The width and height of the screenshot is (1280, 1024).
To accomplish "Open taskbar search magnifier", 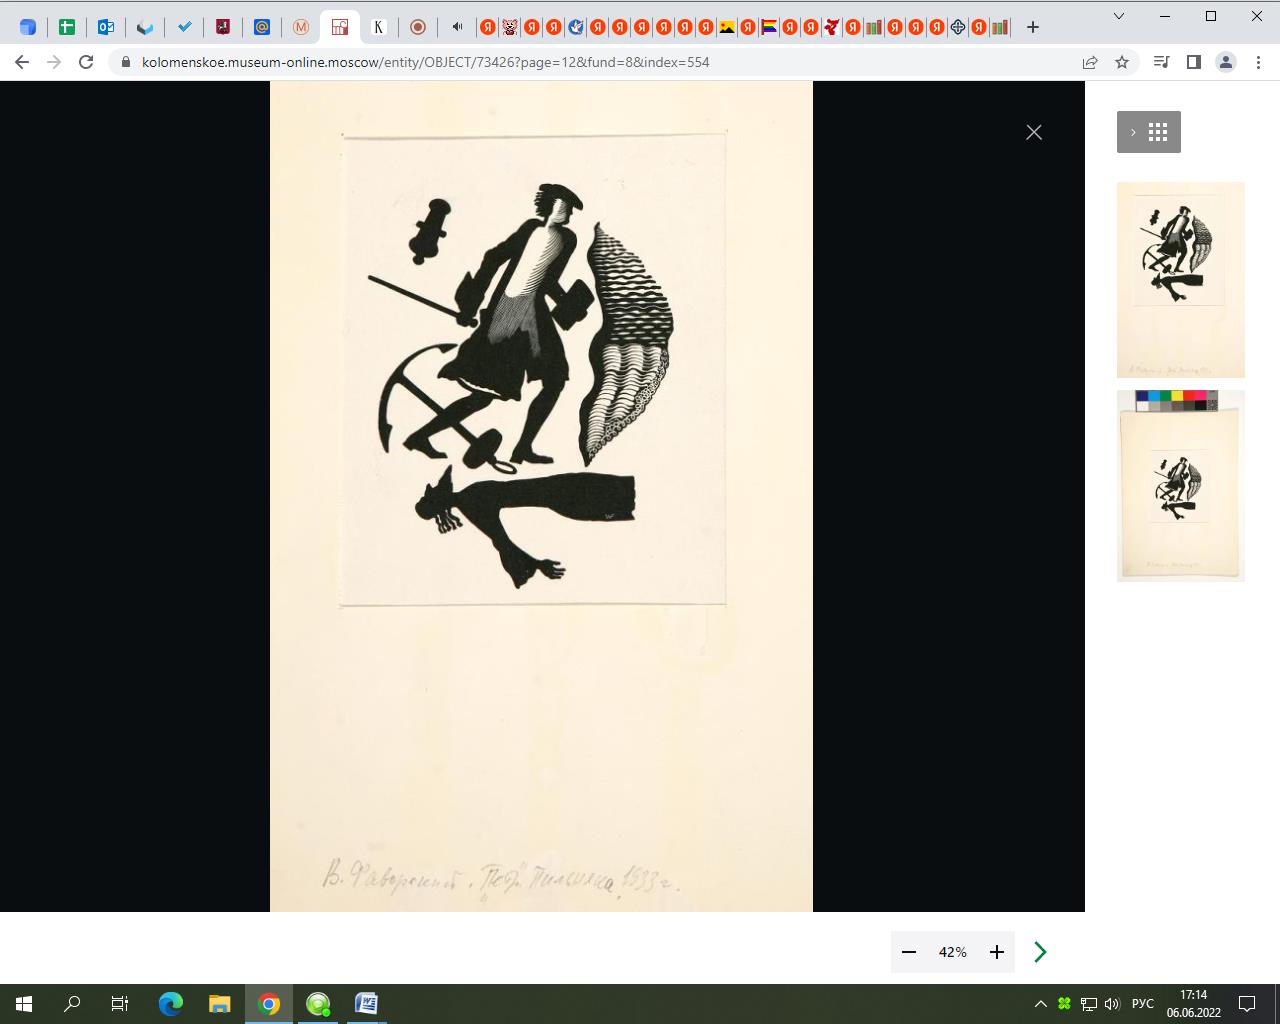I will pyautogui.click(x=72, y=1004).
